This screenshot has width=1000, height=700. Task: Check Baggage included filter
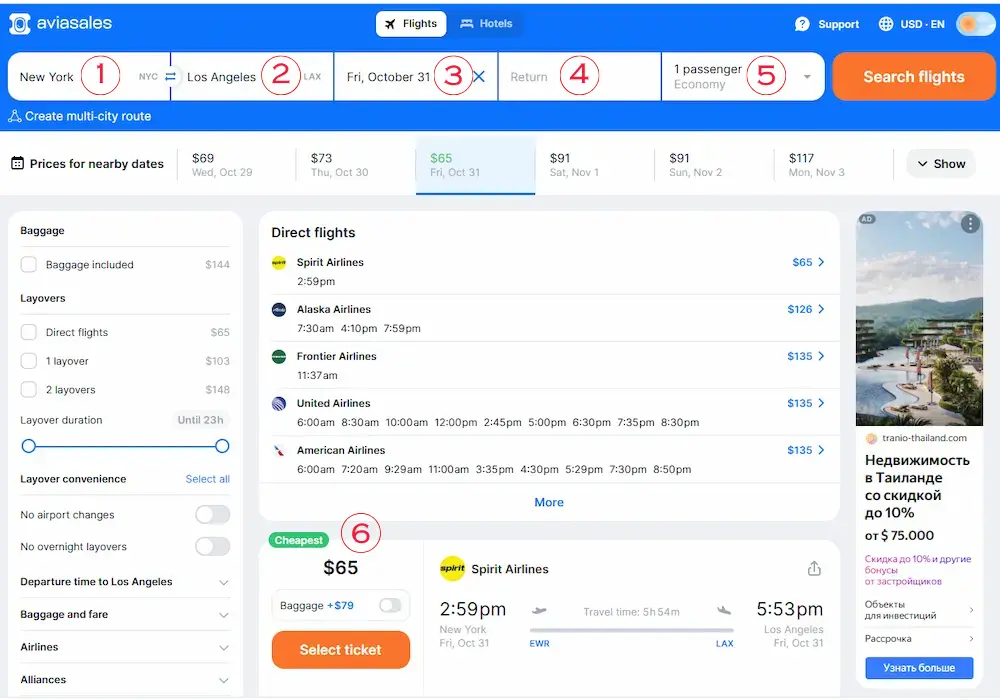pyautogui.click(x=29, y=264)
